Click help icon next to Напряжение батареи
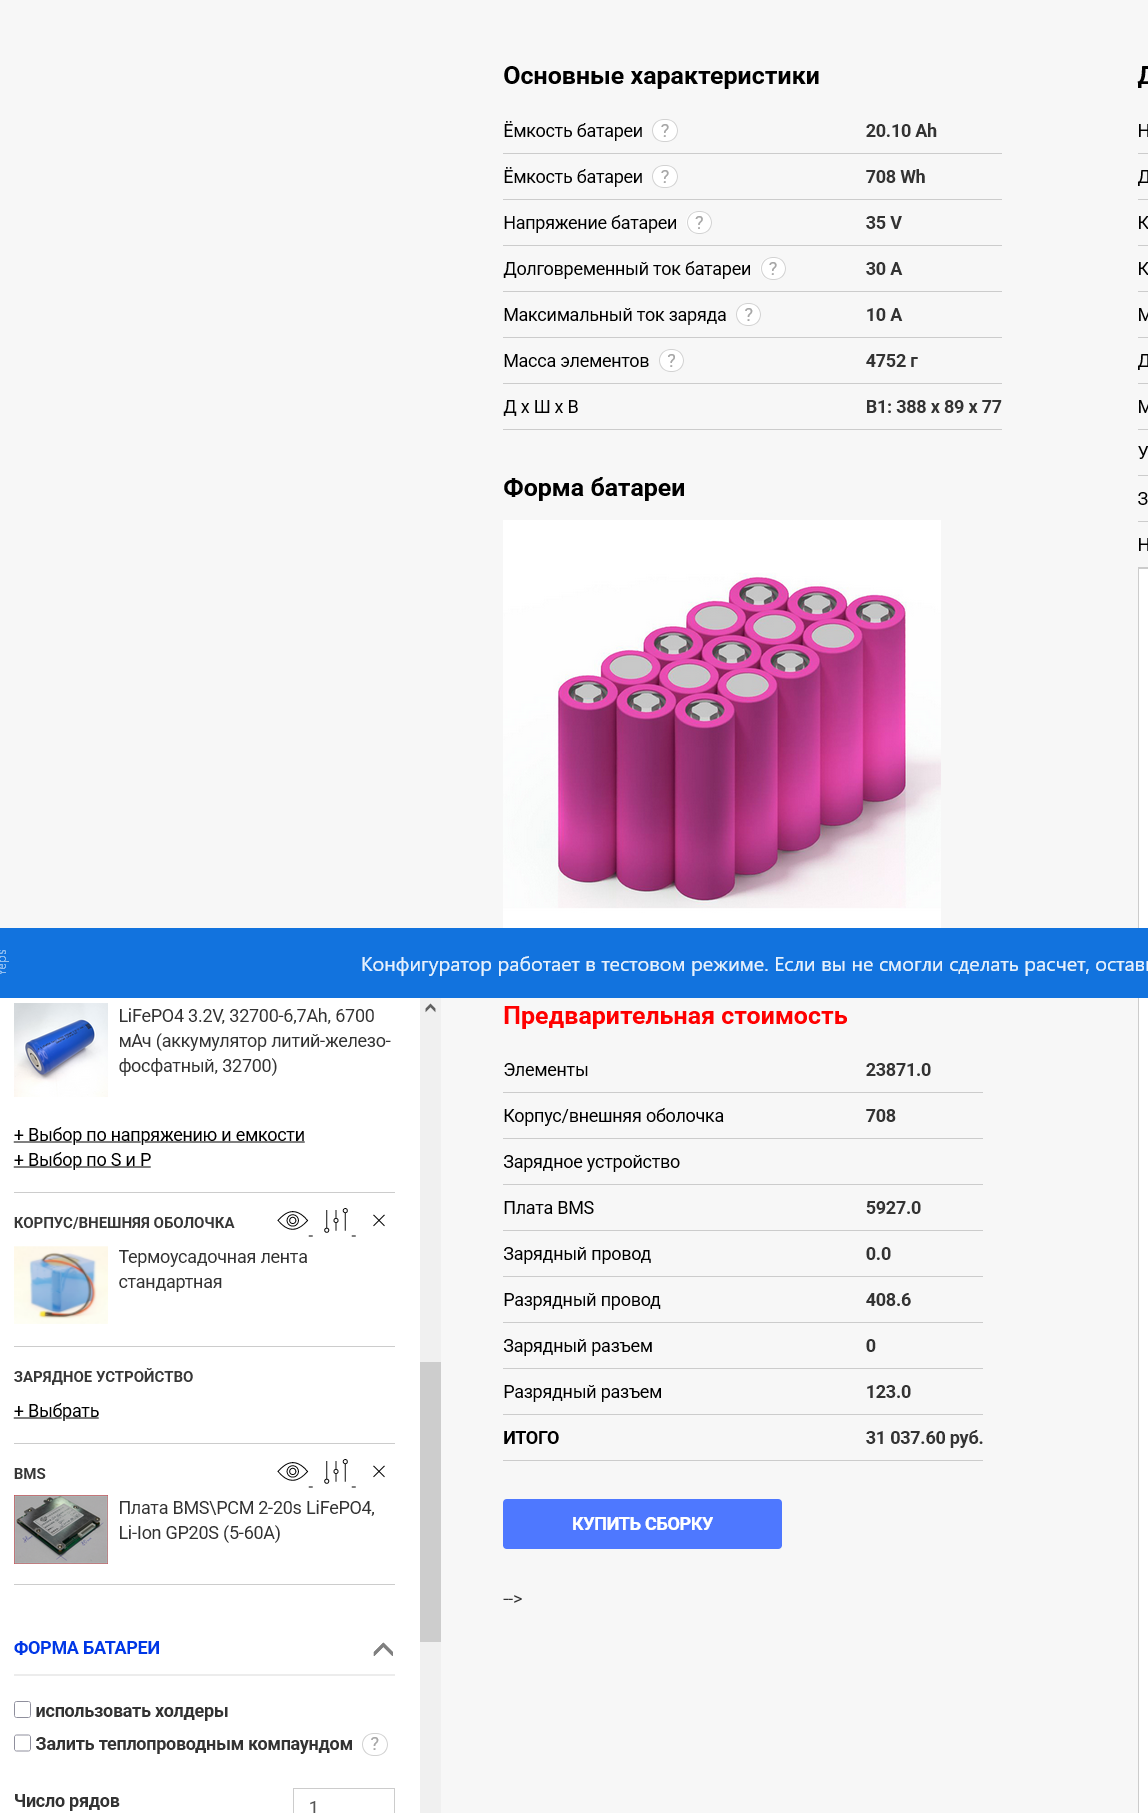Image resolution: width=1148 pixels, height=1813 pixels. (x=699, y=223)
